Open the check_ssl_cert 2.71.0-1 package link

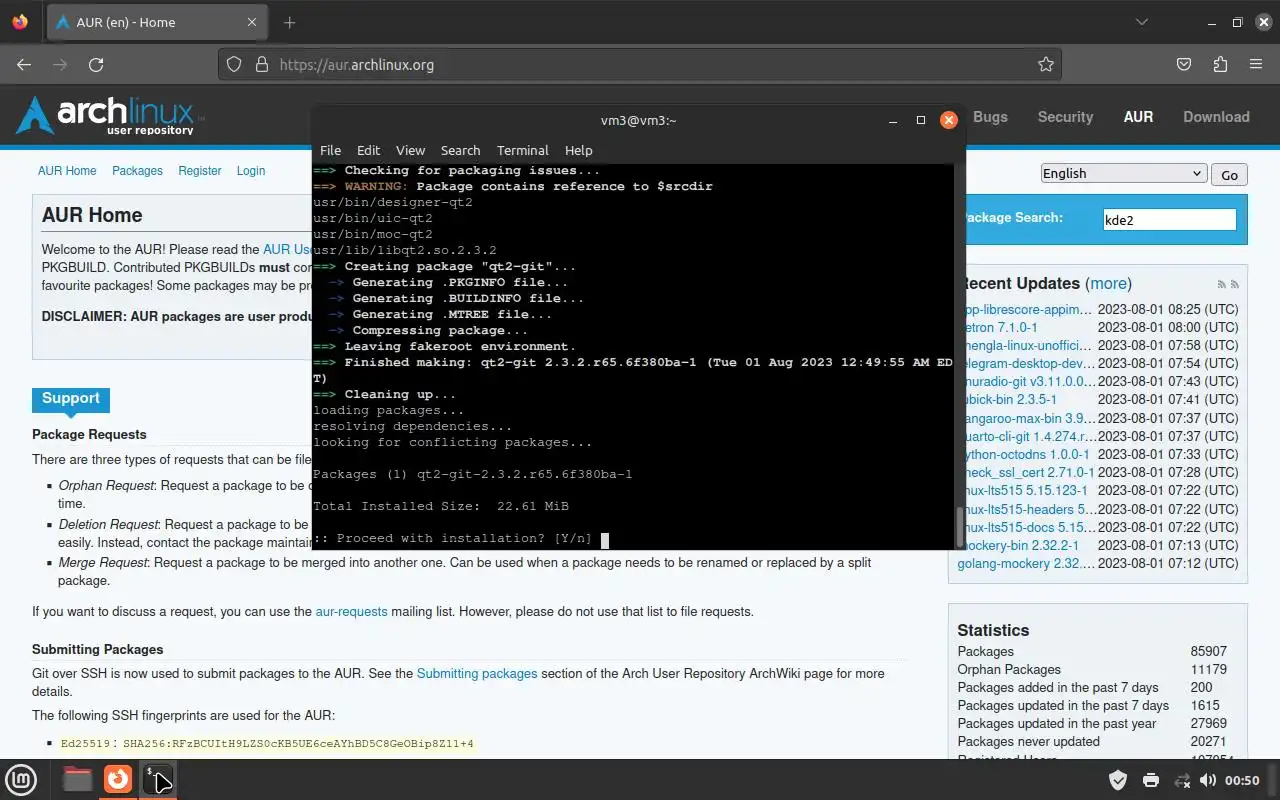pos(1029,472)
